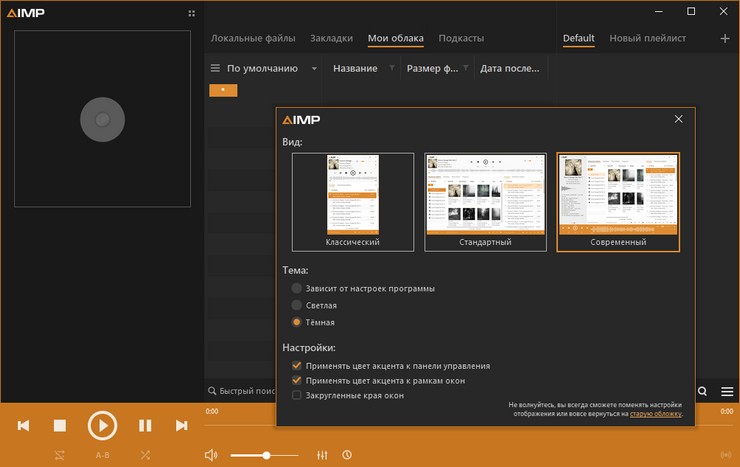
Task: Open the equalizer icon next to volume
Action: point(321,455)
